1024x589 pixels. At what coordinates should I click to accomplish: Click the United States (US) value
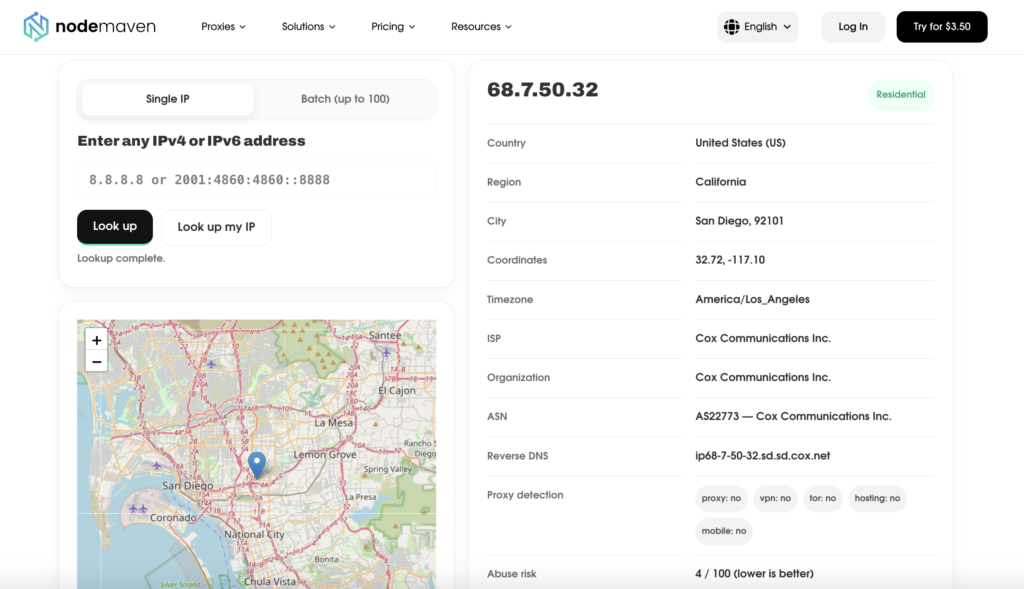[740, 143]
